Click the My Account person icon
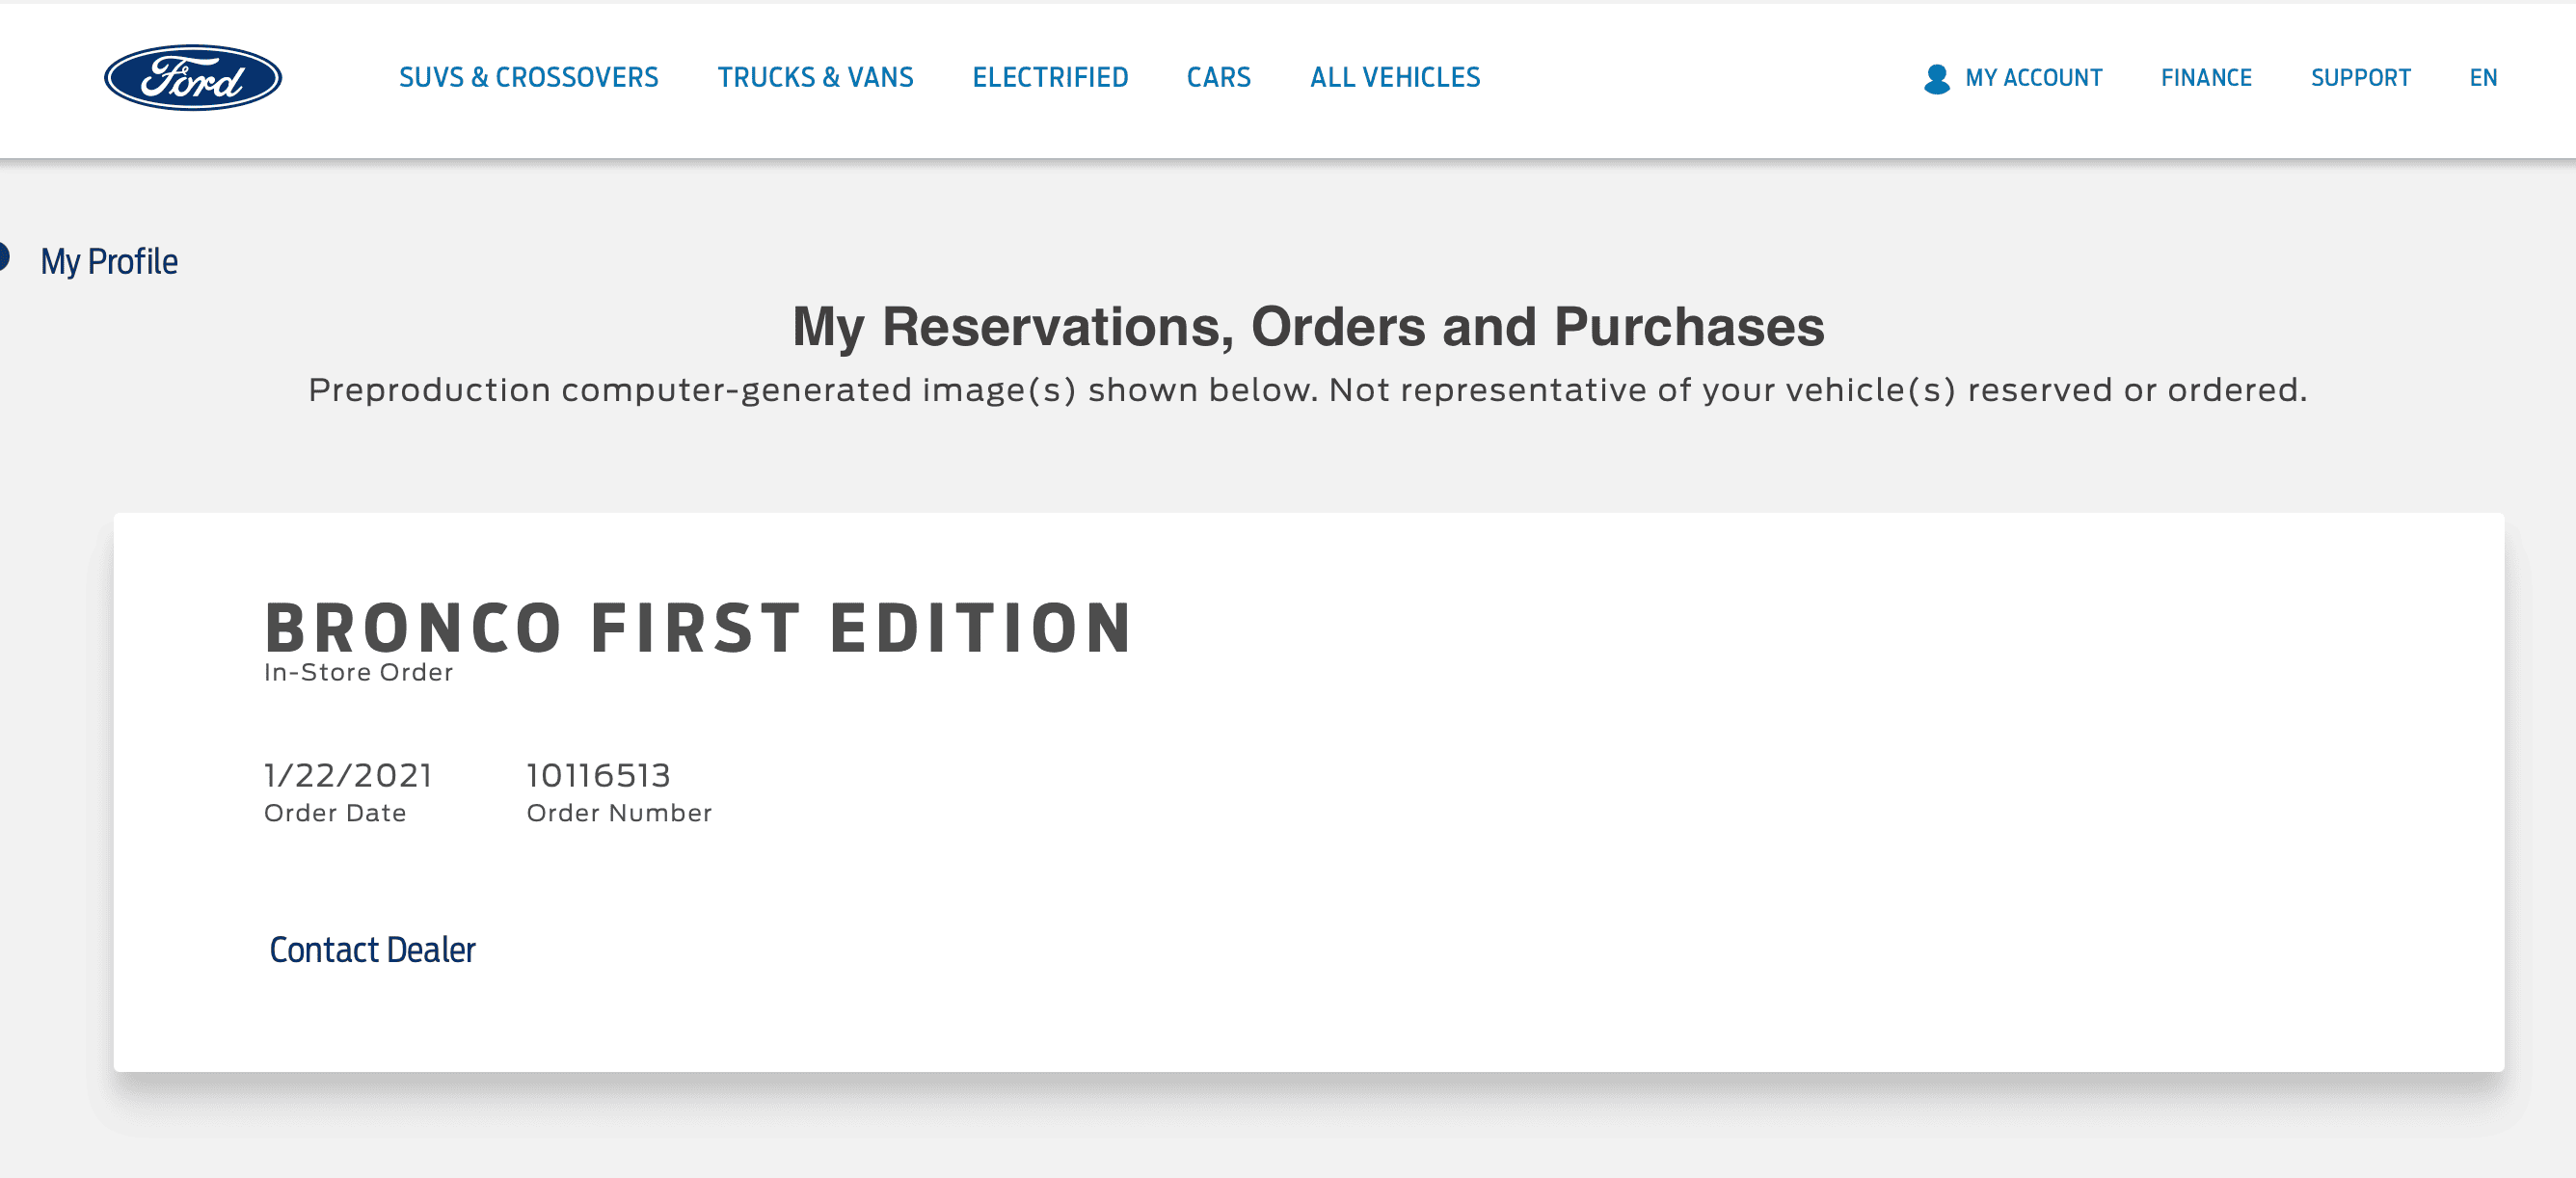This screenshot has height=1178, width=2576. pyautogui.click(x=1936, y=79)
